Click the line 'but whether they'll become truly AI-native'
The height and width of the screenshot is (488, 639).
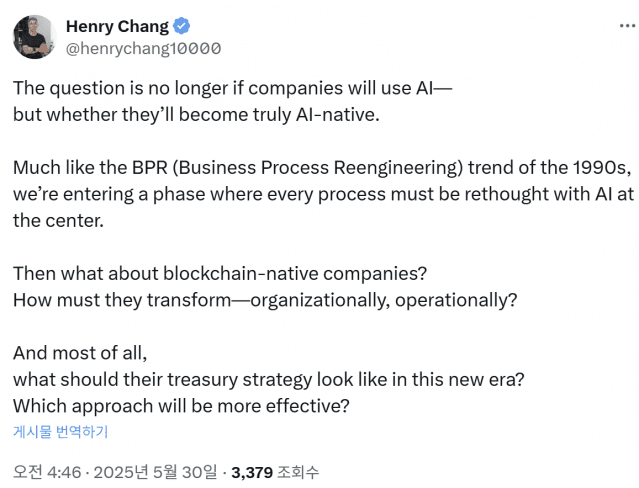coord(196,115)
